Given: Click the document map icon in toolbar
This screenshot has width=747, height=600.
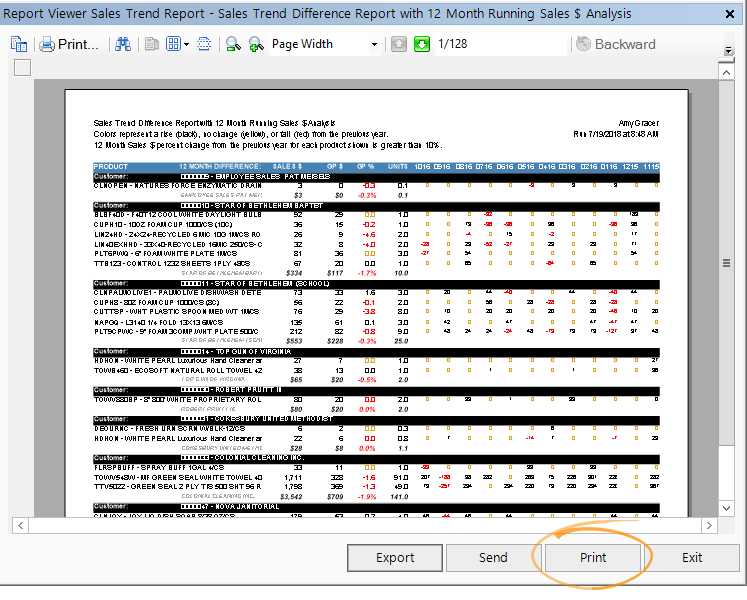Looking at the screenshot, I should click(19, 44).
